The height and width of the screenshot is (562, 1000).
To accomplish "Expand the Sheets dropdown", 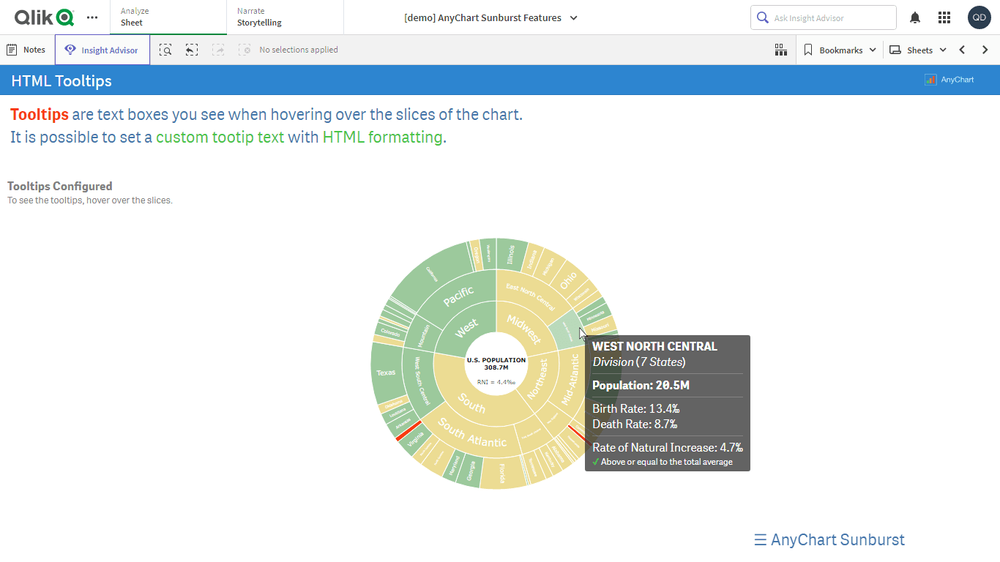I will [x=918, y=50].
